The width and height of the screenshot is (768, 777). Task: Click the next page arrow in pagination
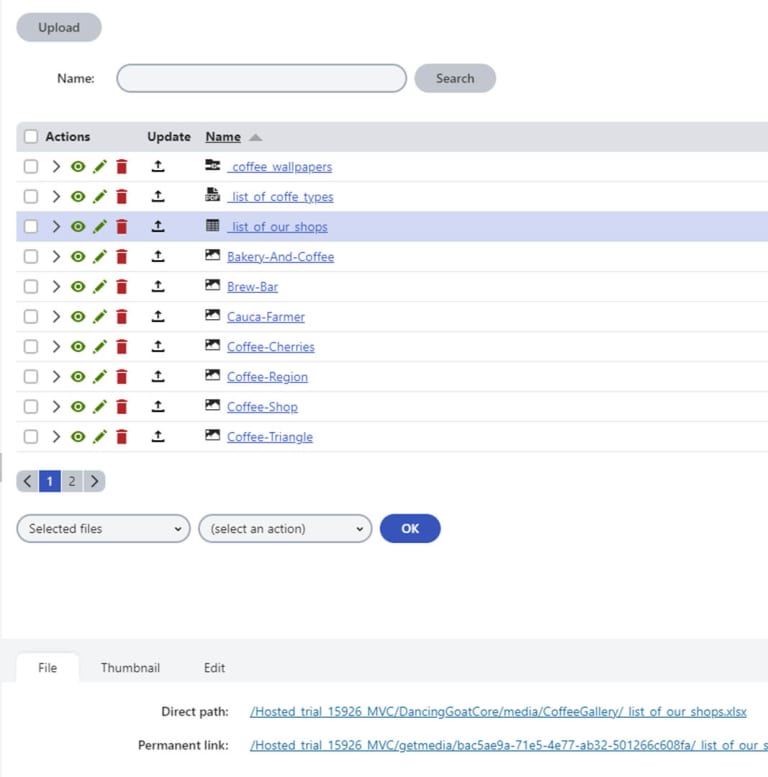[94, 481]
